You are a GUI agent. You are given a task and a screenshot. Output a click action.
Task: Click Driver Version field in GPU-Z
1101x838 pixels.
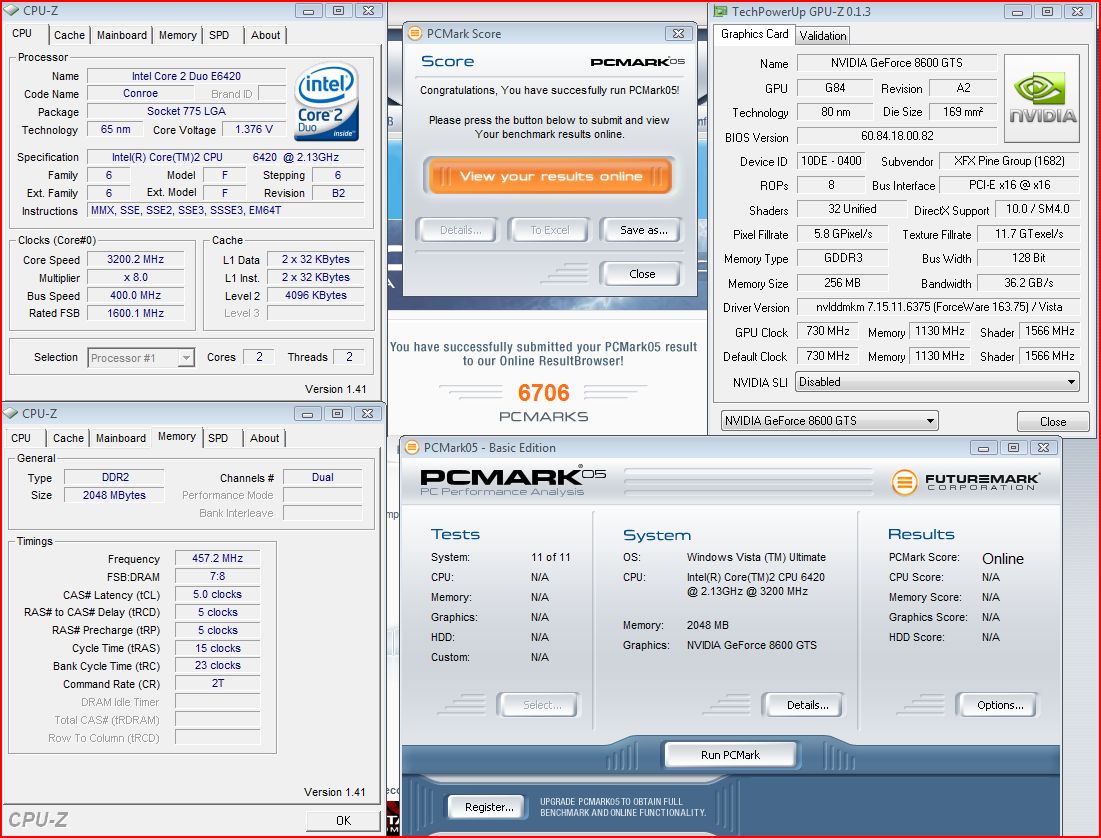[938, 307]
